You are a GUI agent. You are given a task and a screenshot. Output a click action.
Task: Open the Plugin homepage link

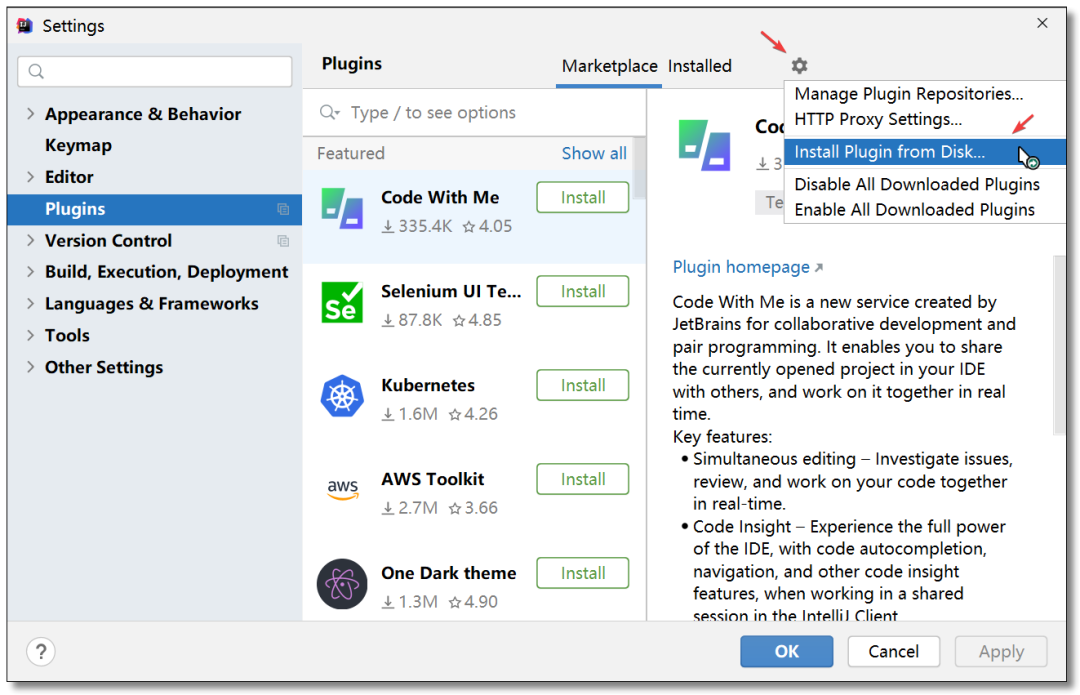[x=747, y=267]
